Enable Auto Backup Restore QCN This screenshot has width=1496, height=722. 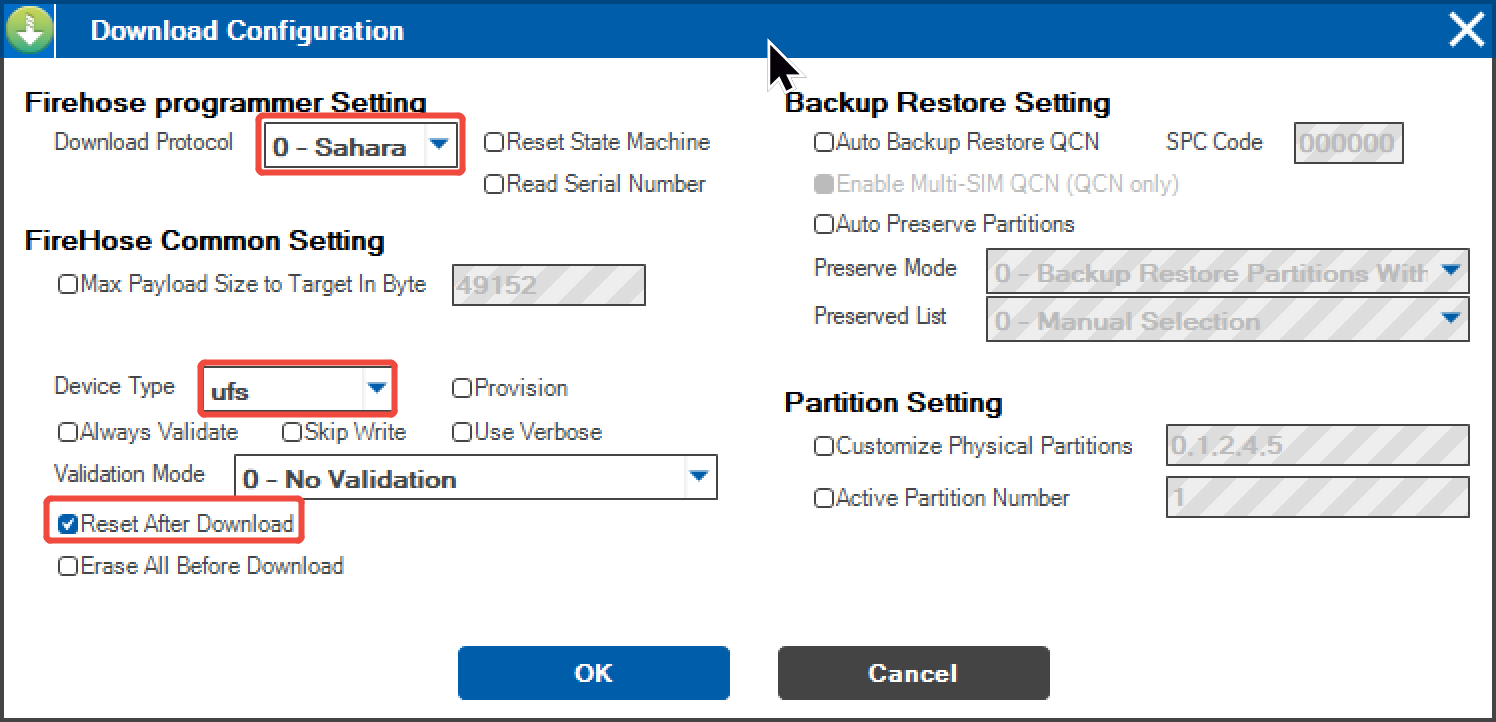[824, 143]
